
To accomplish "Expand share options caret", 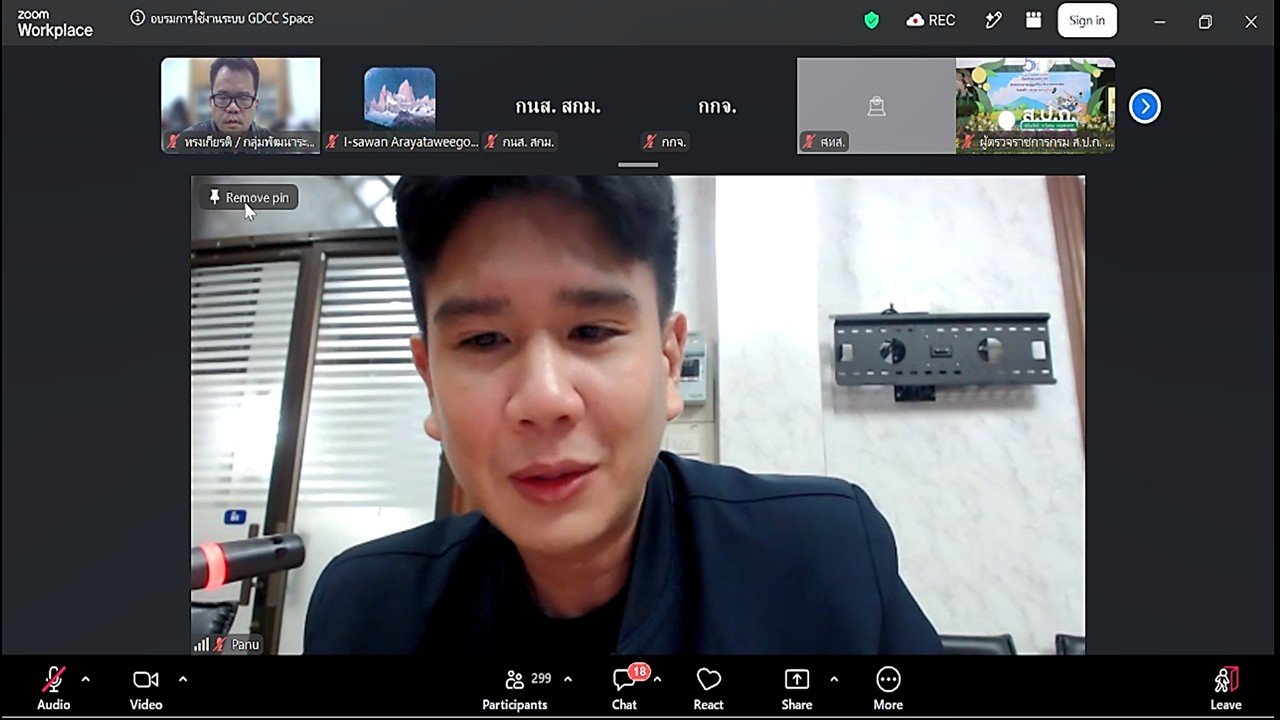I will click(834, 680).
